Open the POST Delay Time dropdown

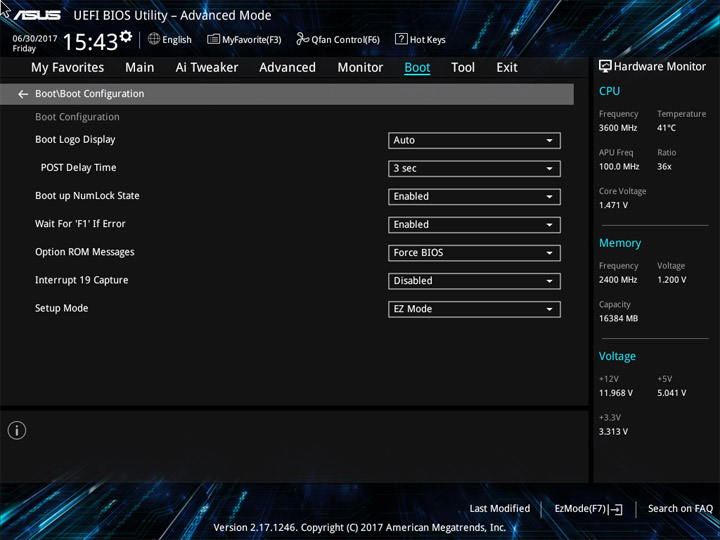[474, 169]
